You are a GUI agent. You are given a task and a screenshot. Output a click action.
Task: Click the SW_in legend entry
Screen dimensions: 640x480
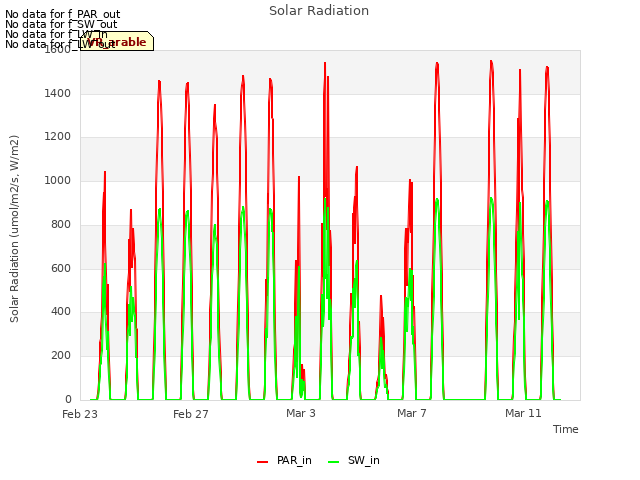(x=354, y=460)
